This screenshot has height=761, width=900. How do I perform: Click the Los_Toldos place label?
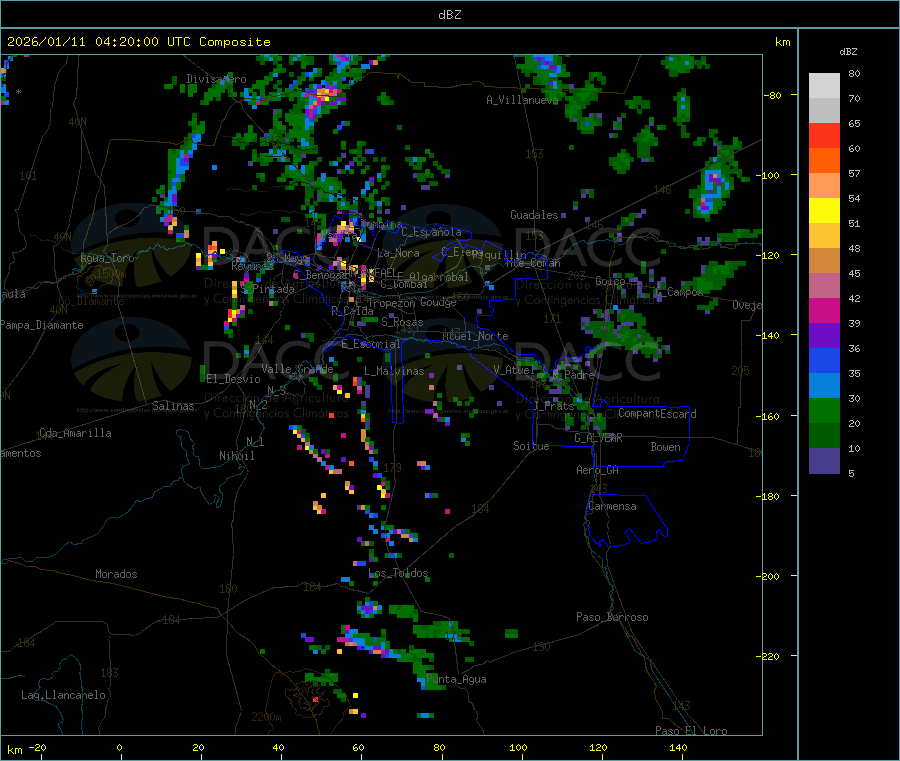398,573
